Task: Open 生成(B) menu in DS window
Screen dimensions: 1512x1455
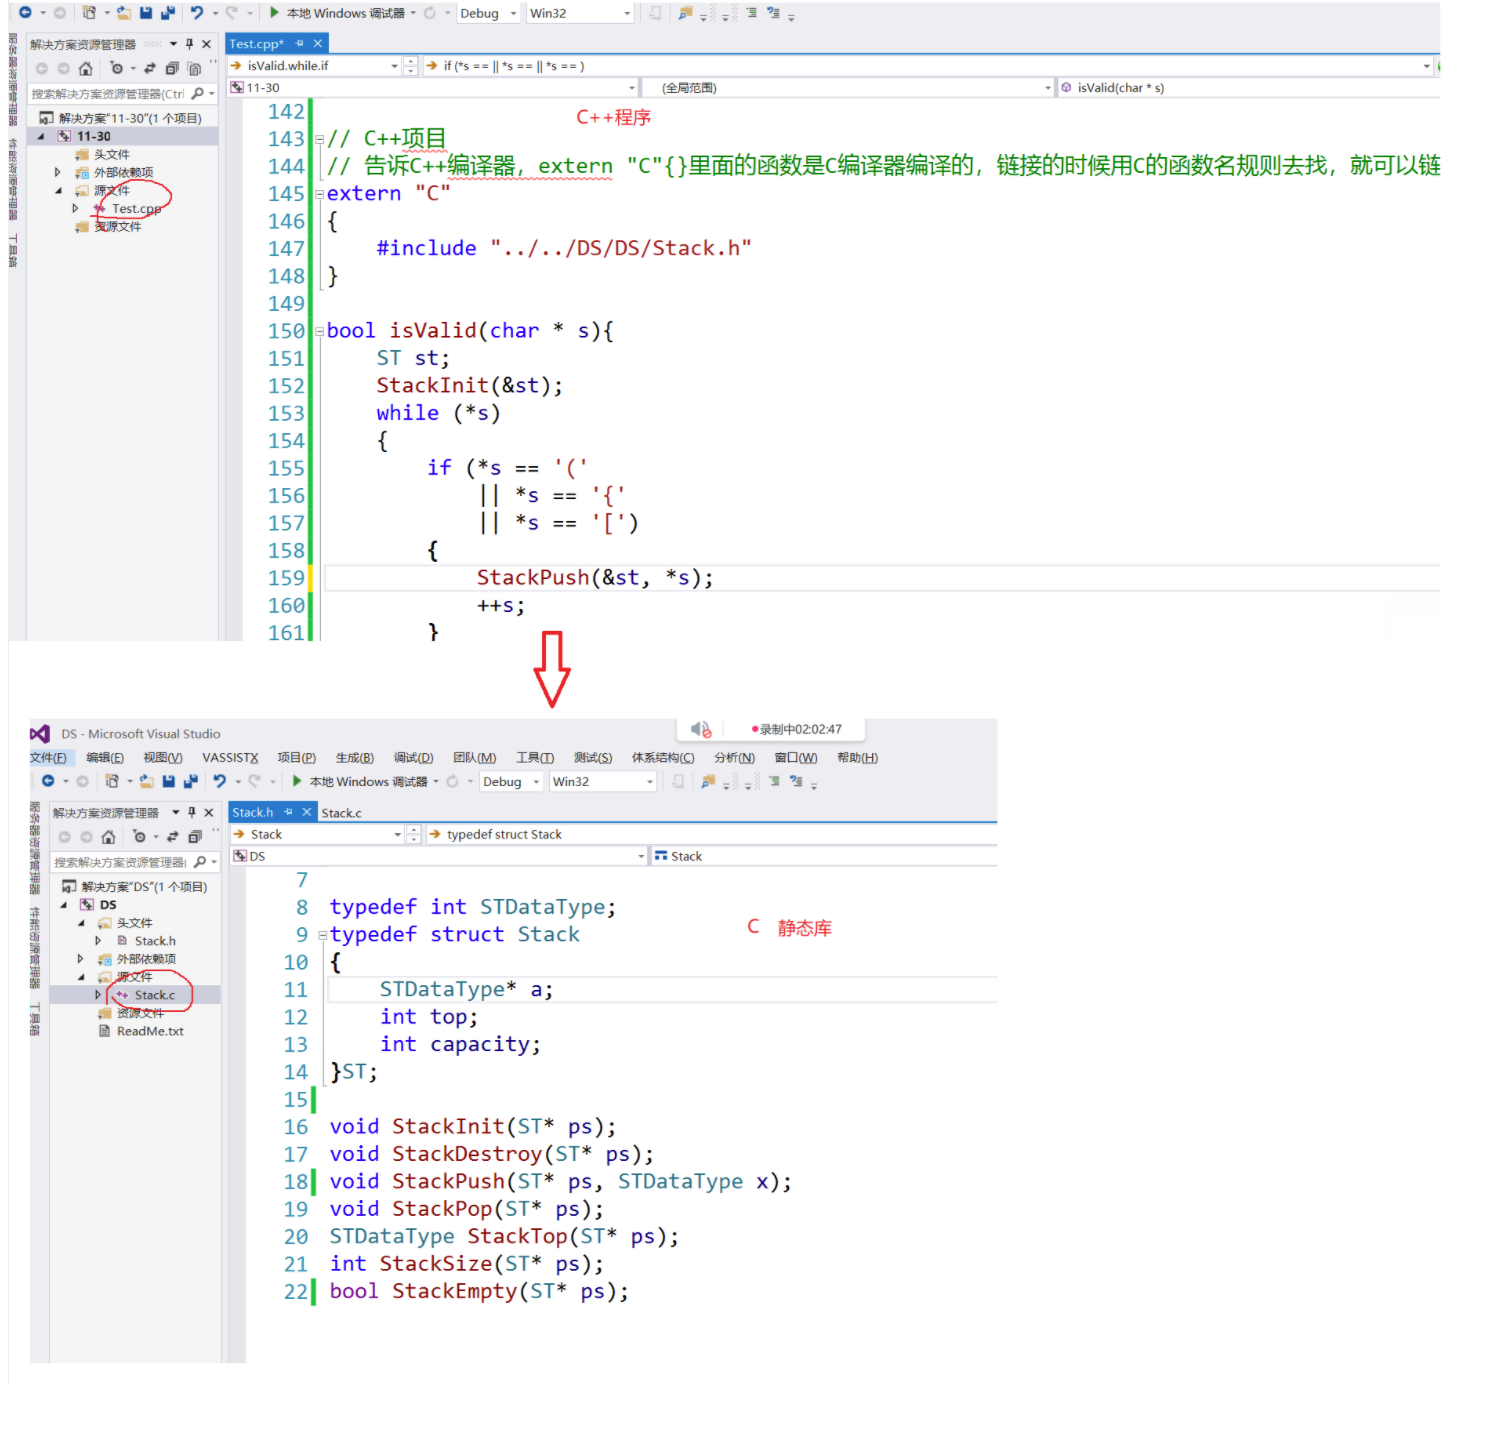Action: [354, 758]
